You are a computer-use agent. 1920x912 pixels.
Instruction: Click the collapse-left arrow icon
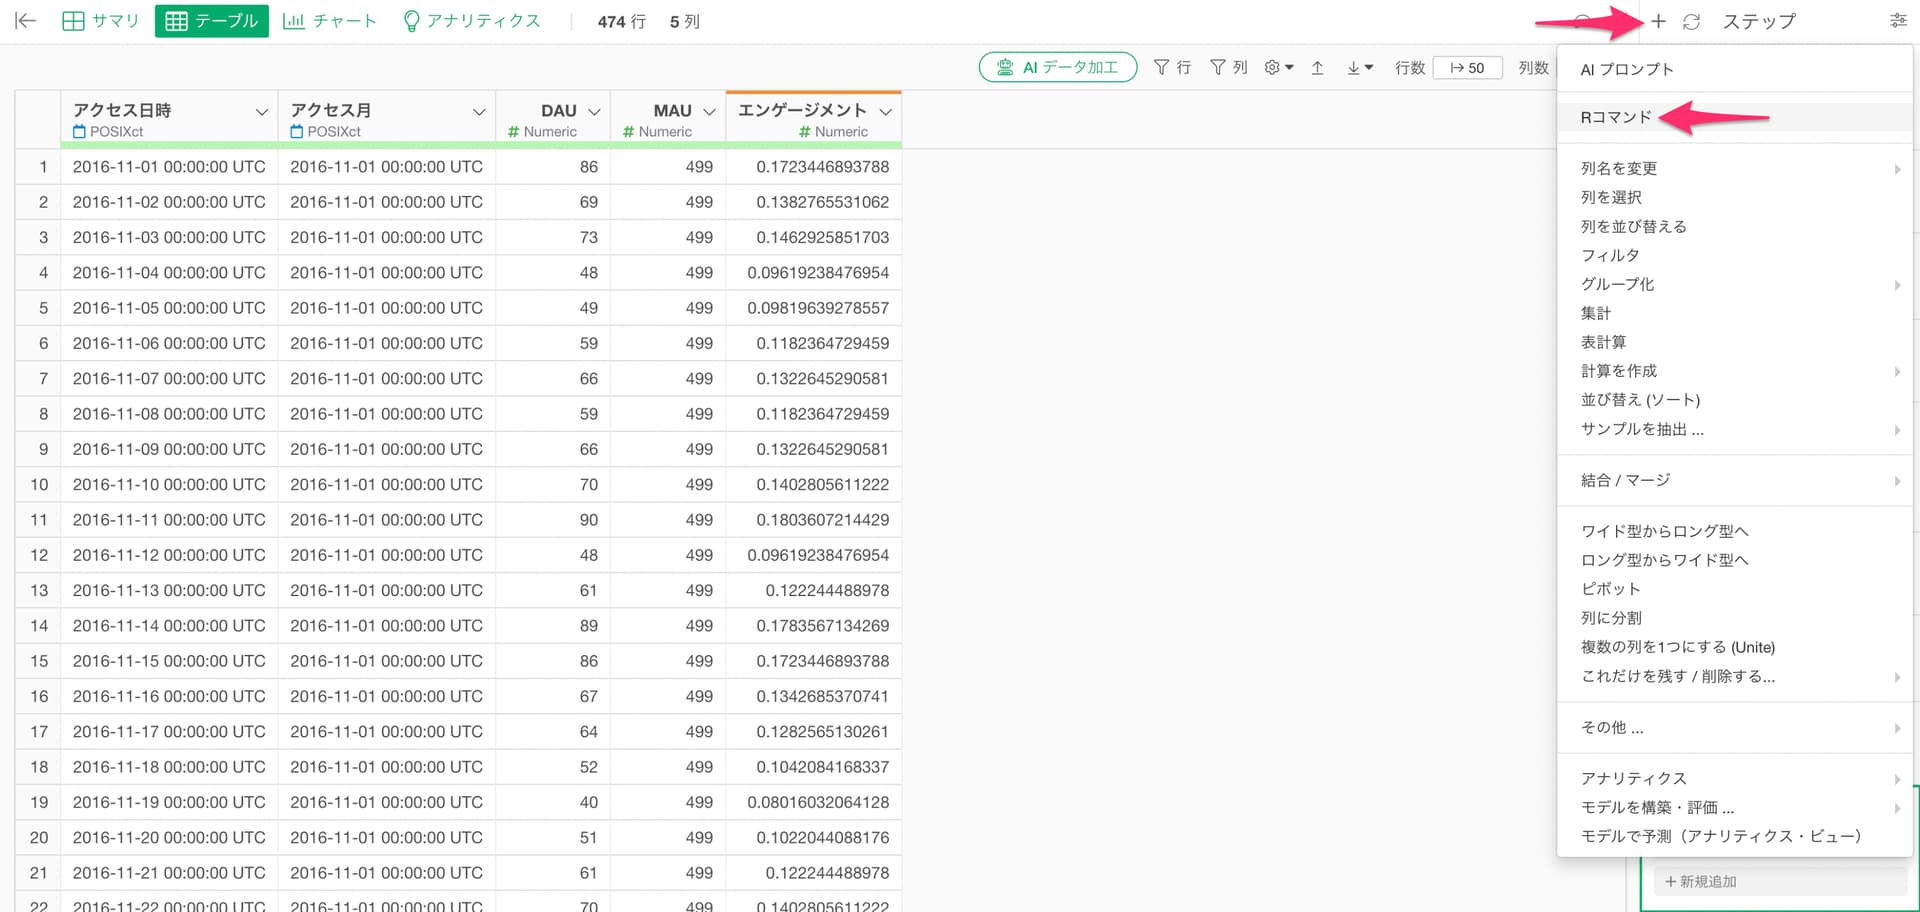pyautogui.click(x=26, y=21)
